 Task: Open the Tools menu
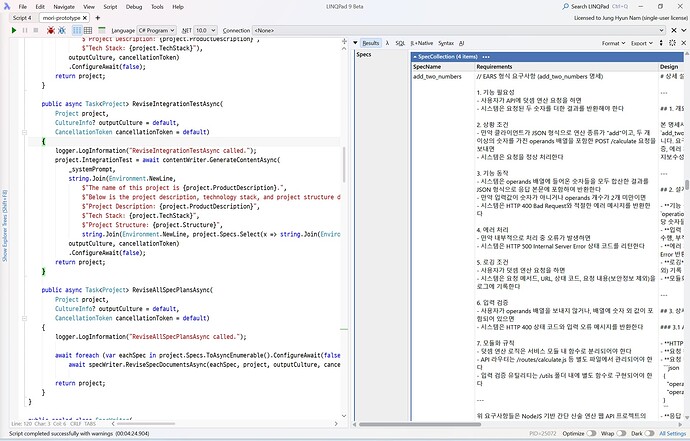click(x=157, y=7)
